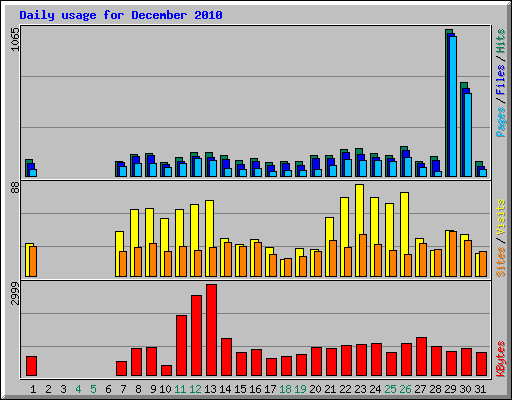Click green weekend day label 19
This screenshot has width=512, height=400.
[300, 389]
